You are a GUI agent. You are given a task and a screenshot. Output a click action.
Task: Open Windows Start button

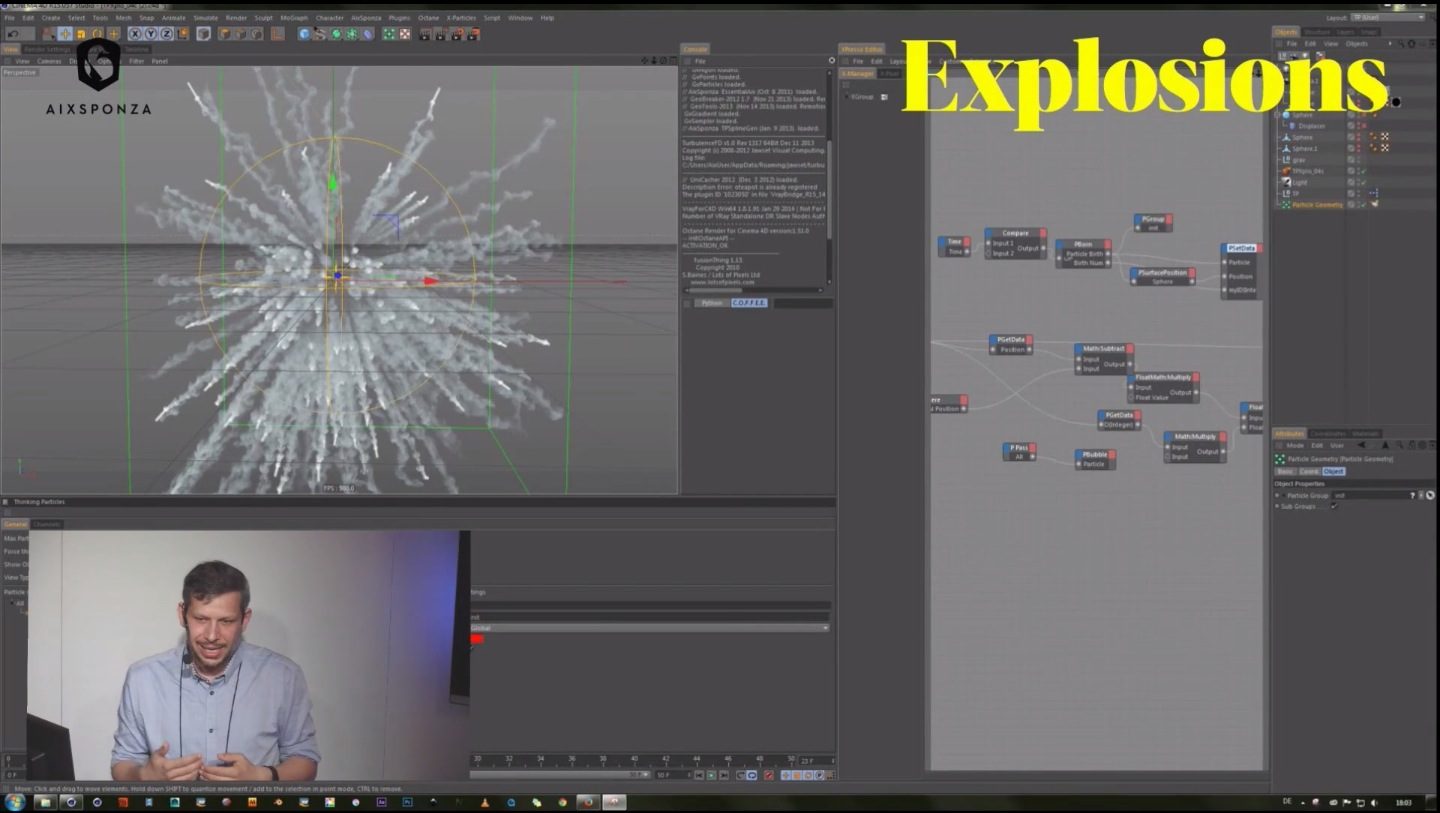(14, 802)
